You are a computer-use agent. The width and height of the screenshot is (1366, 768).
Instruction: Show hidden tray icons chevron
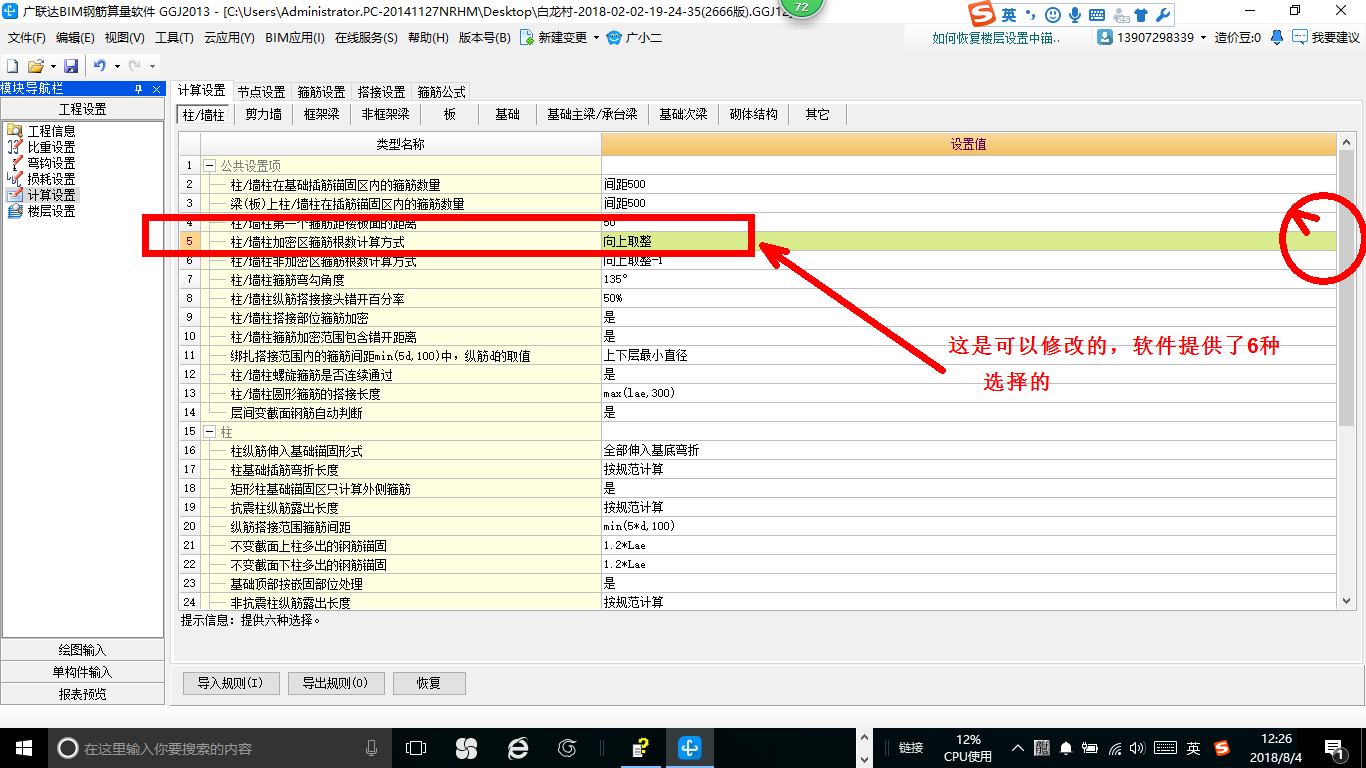pyautogui.click(x=1018, y=748)
